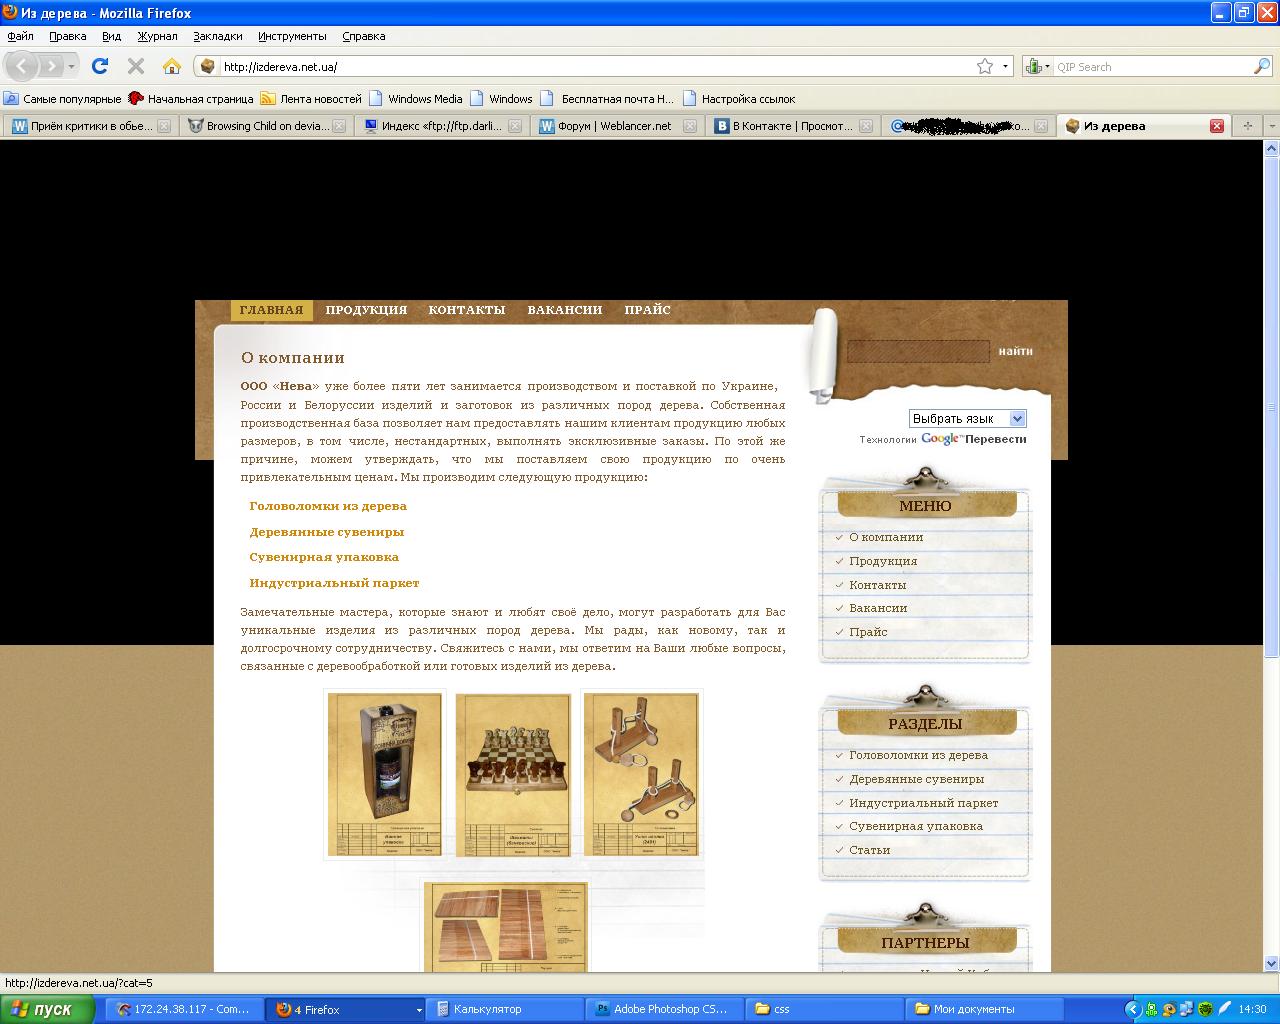Open the 'Бесплатная почта' bookmark

(x=607, y=98)
